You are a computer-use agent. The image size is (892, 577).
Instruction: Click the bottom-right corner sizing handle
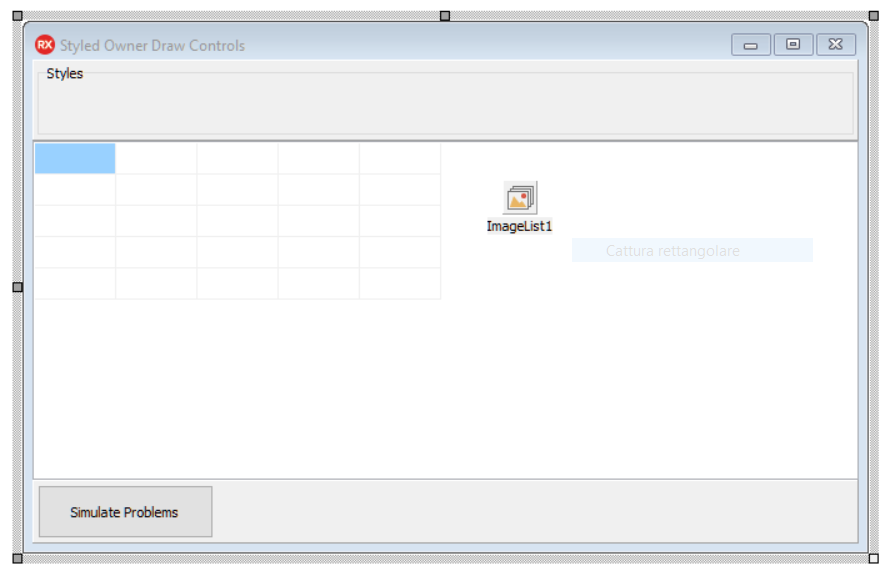tap(873, 558)
